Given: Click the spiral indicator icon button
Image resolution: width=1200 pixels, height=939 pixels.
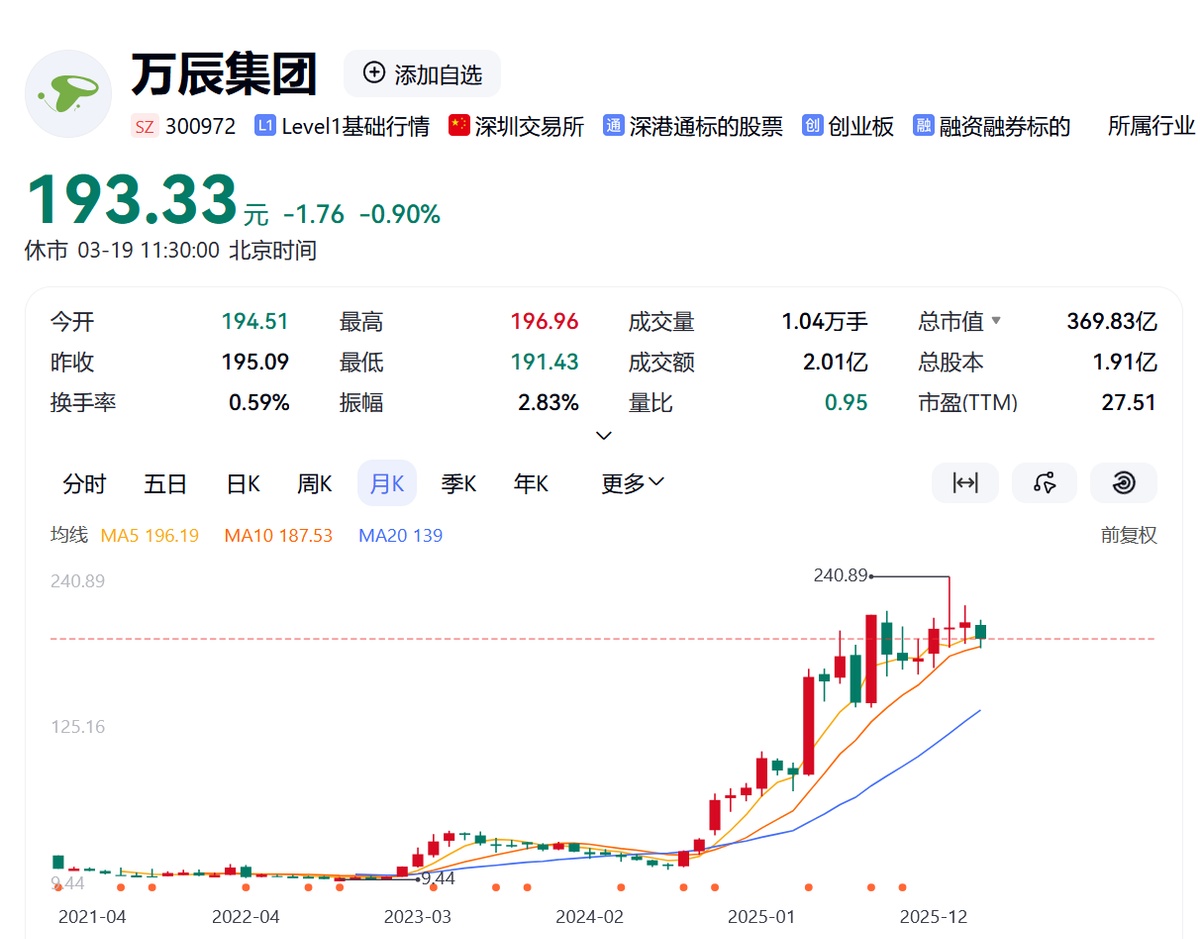Looking at the screenshot, I should point(1123,483).
